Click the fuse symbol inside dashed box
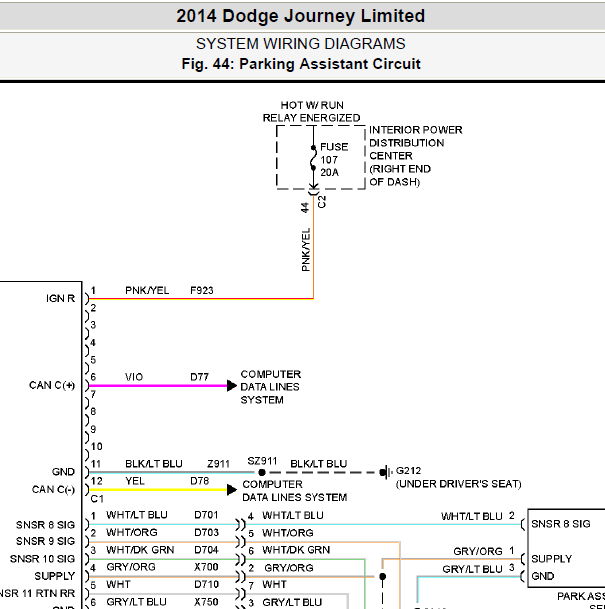Viewport: 605px width, 609px height. (x=313, y=158)
